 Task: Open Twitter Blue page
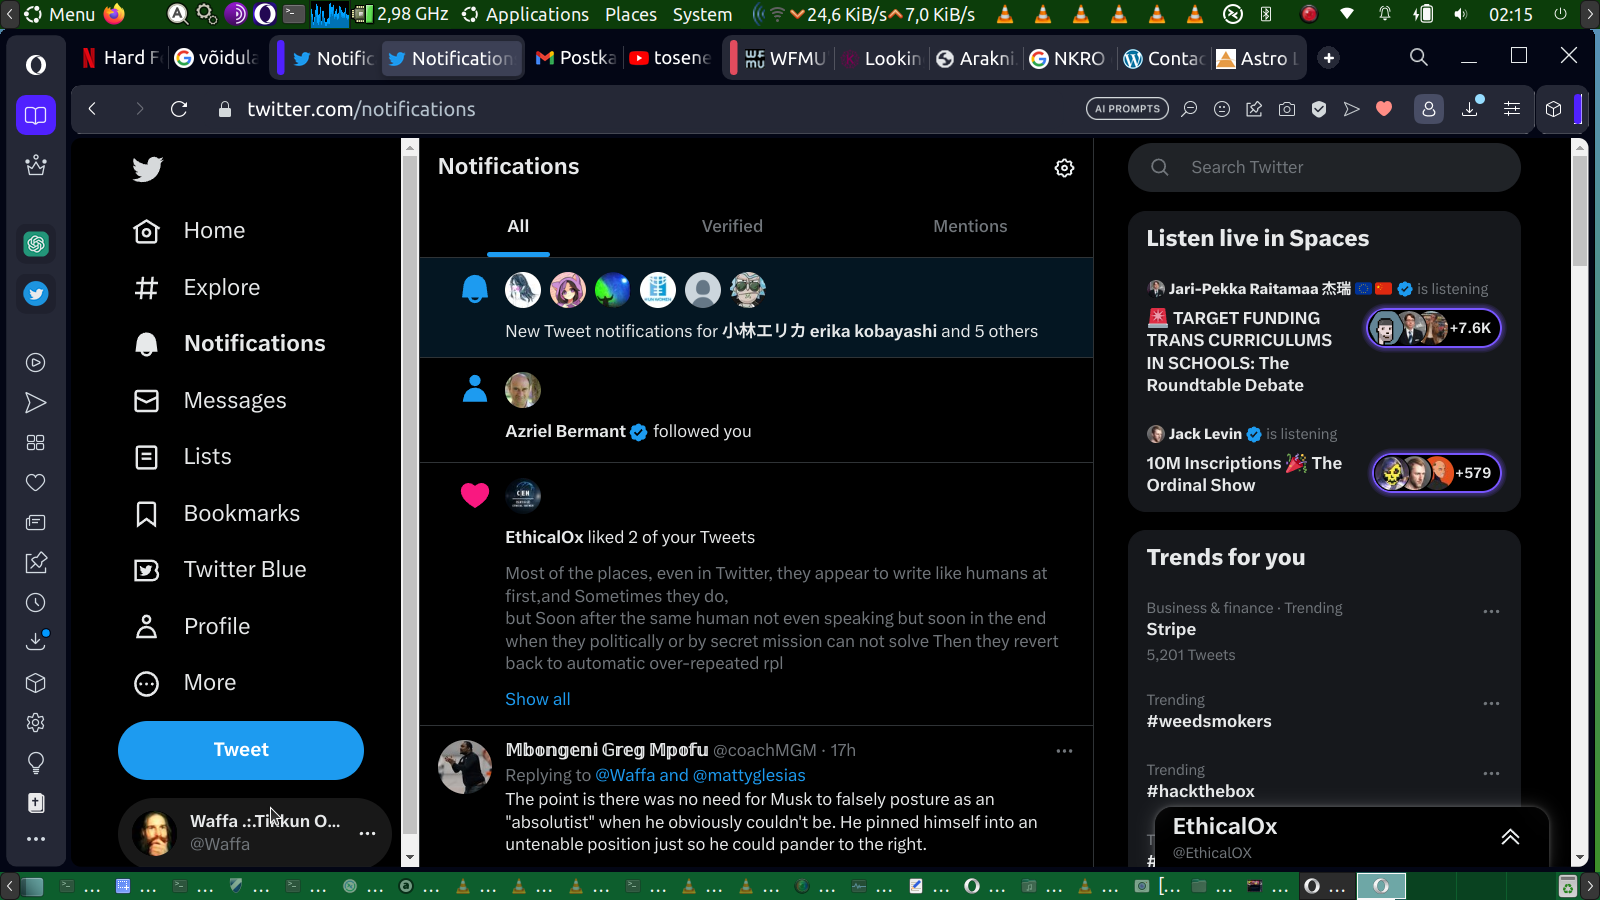point(220,570)
